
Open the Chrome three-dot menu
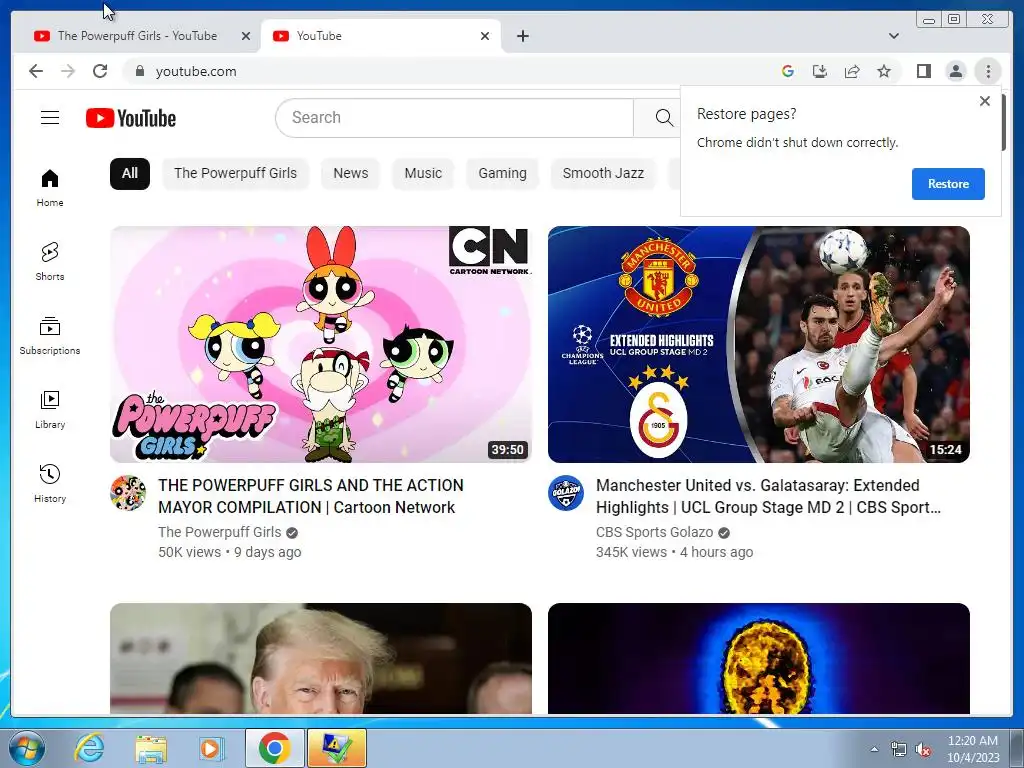pos(988,71)
